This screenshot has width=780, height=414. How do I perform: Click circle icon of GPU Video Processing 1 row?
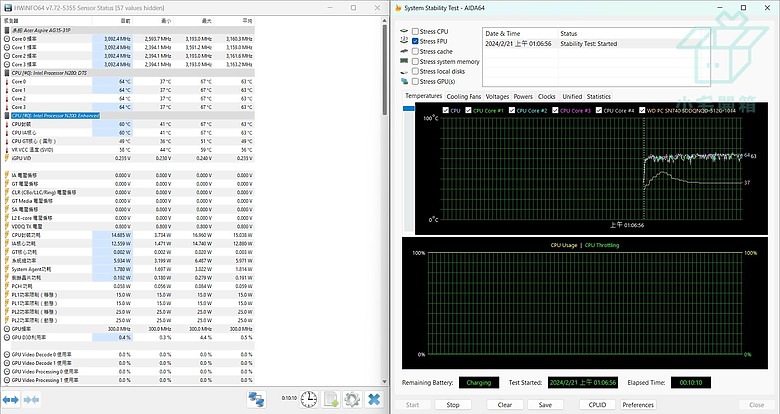(x=7, y=380)
